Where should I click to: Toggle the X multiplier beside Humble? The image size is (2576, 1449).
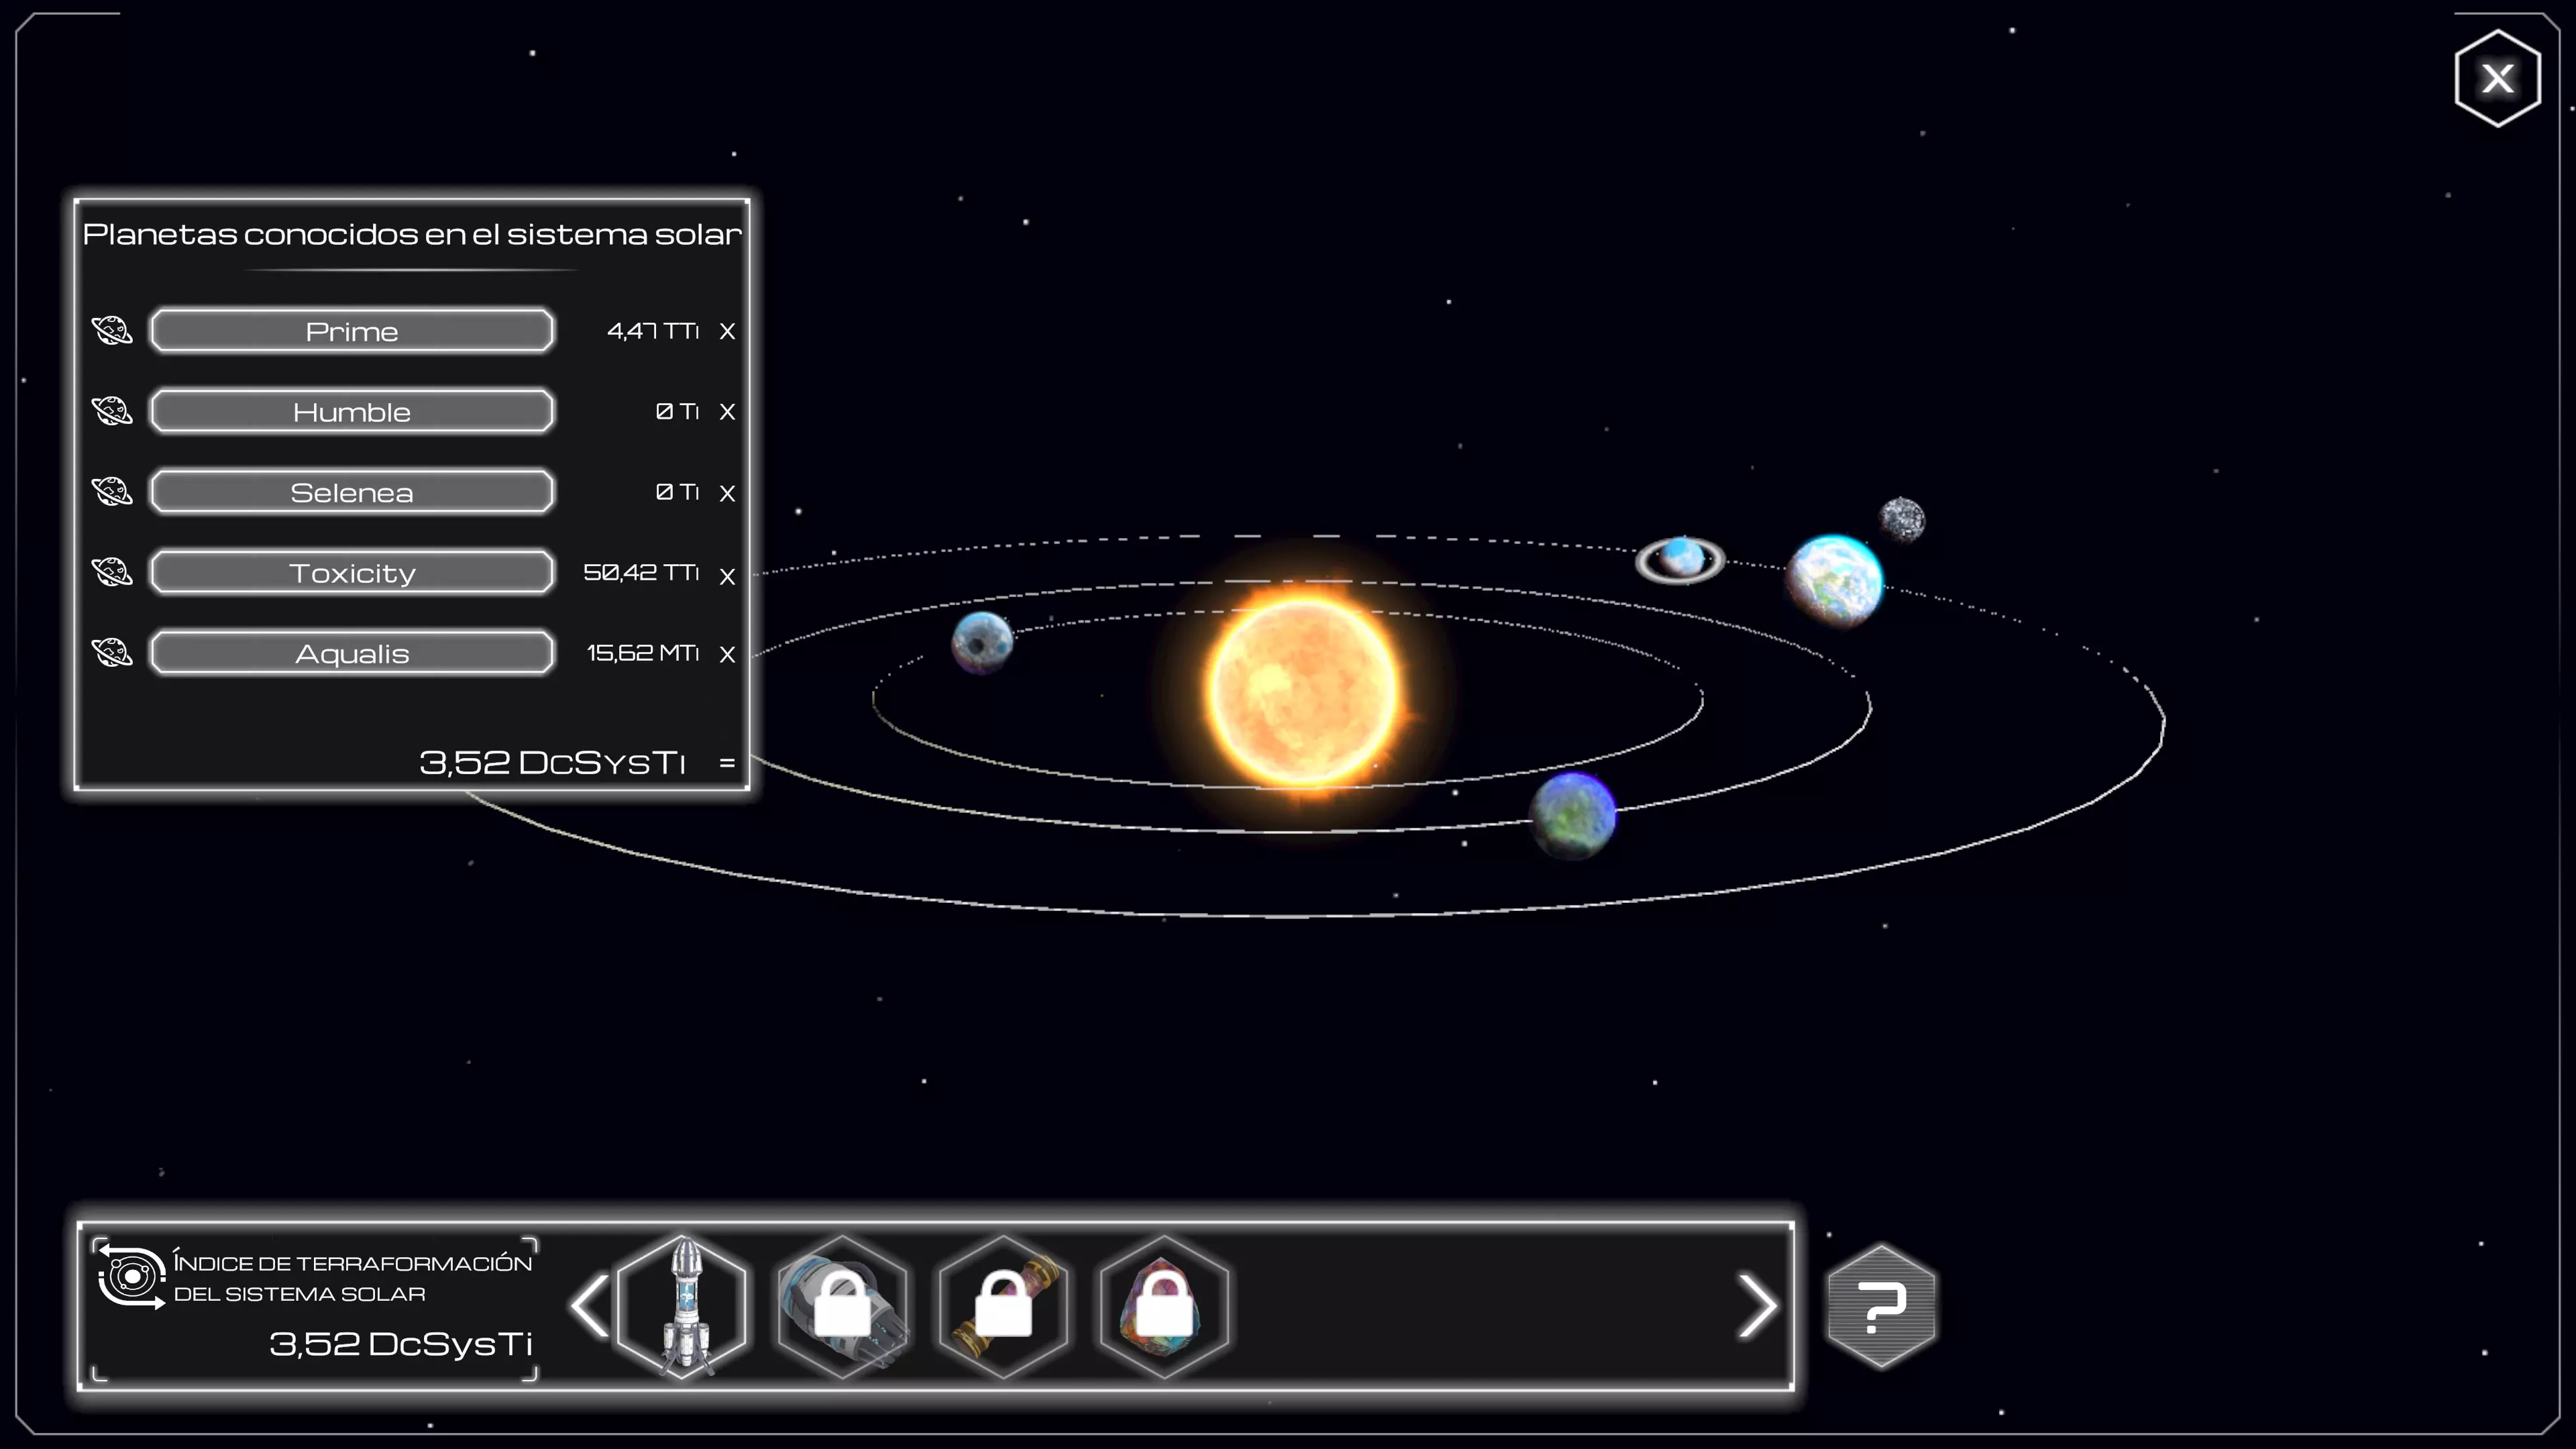click(727, 412)
